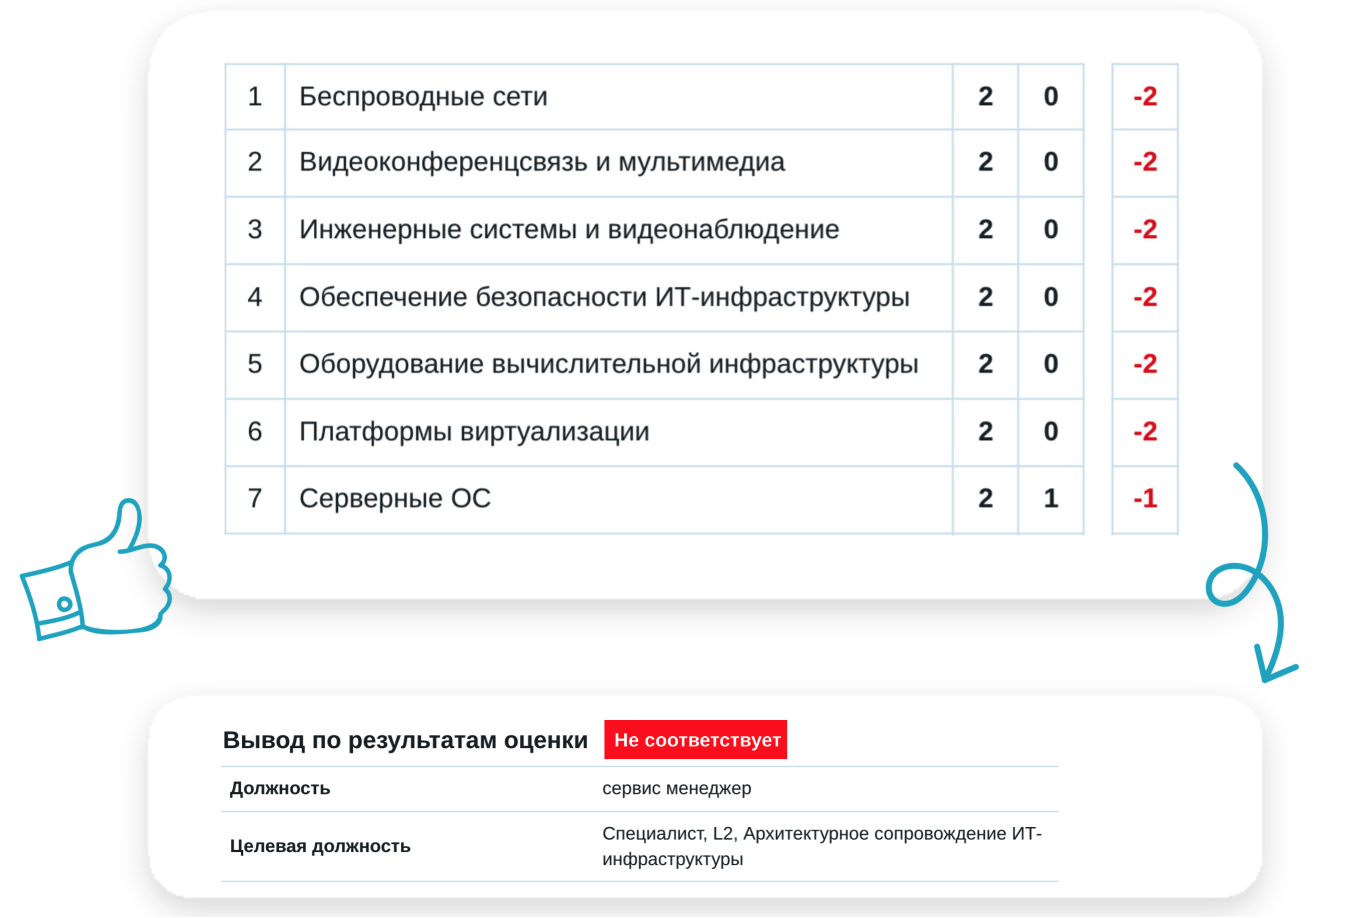Image resolution: width=1347 pixels, height=918 pixels.
Task: Click the -1 gap value for Серверные ОС
Action: point(1145,498)
